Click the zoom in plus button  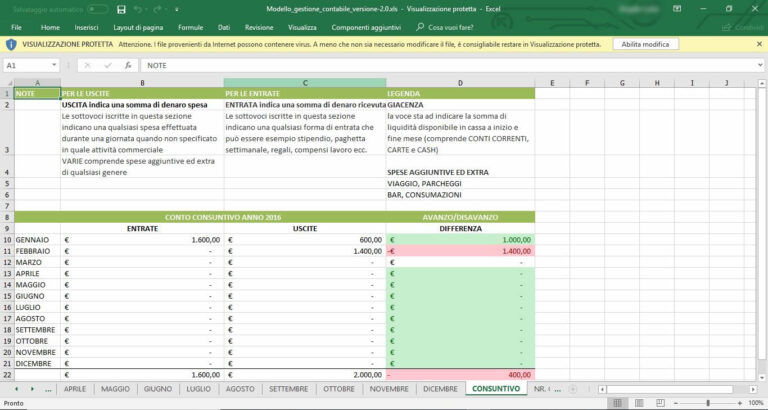click(x=740, y=403)
